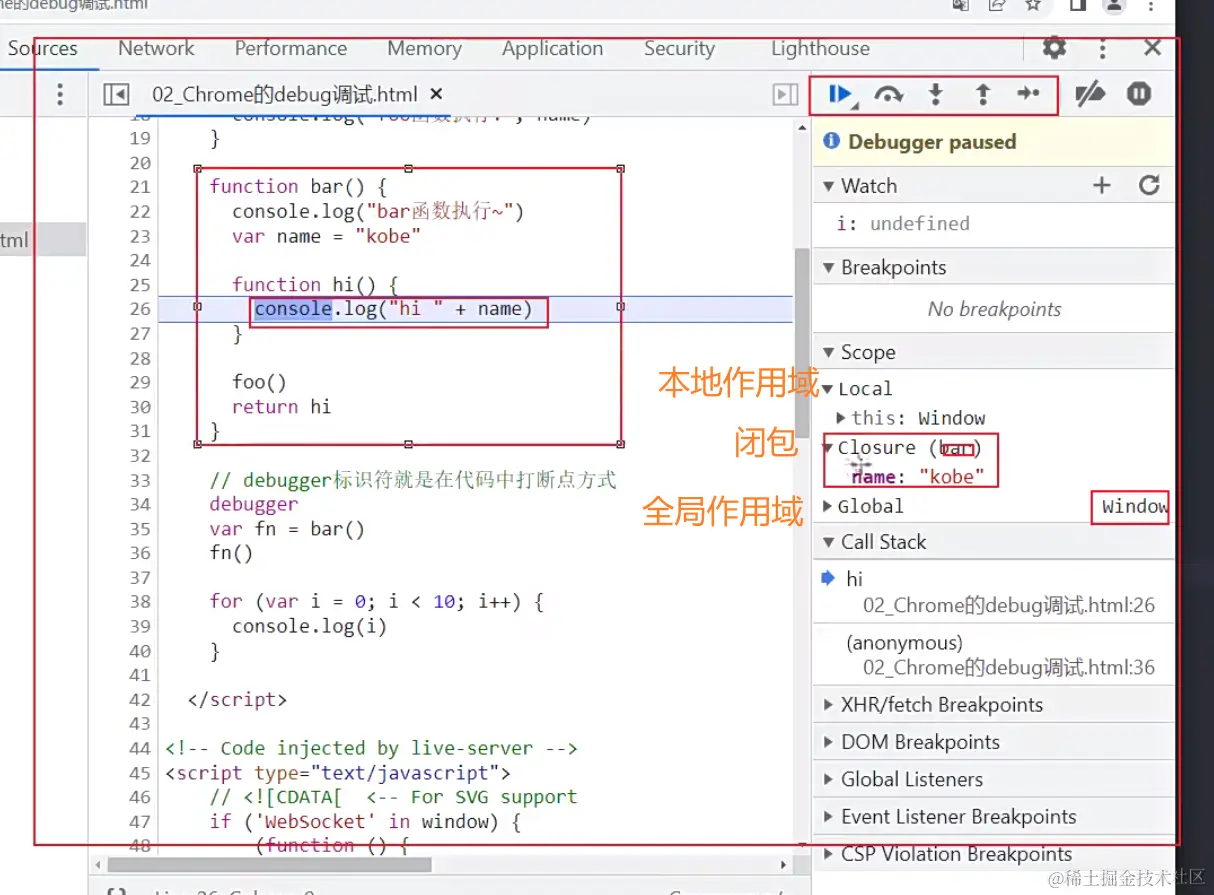Close the 02_Chrome的debug调试.html file tab
Image resolution: width=1214 pixels, height=895 pixels.
(x=436, y=94)
